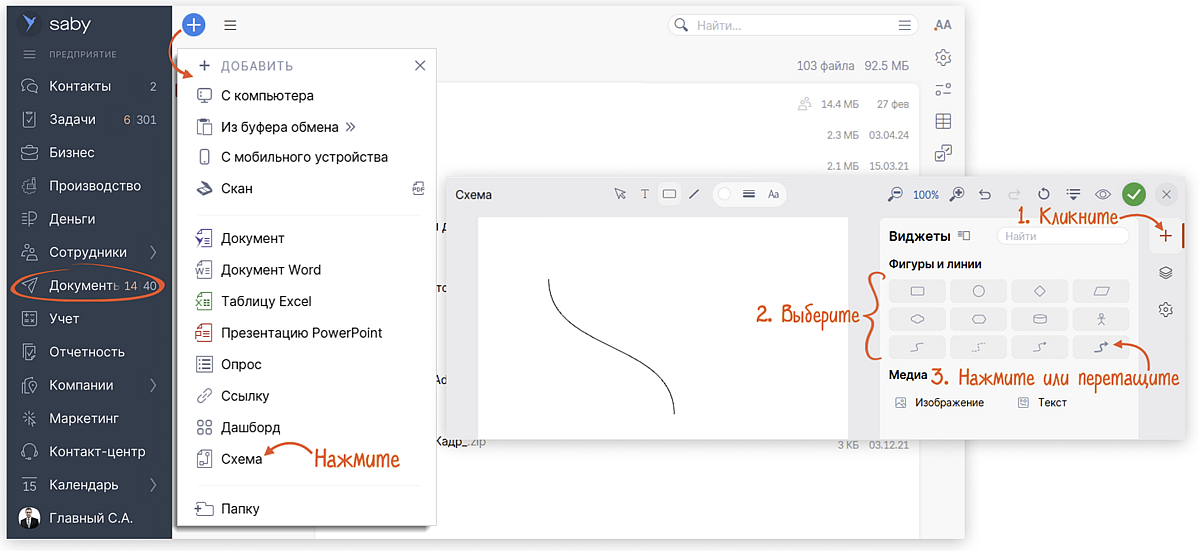Select Таблицу Excel in the add menu
Viewport: 1199px width, 551px height.
click(266, 301)
